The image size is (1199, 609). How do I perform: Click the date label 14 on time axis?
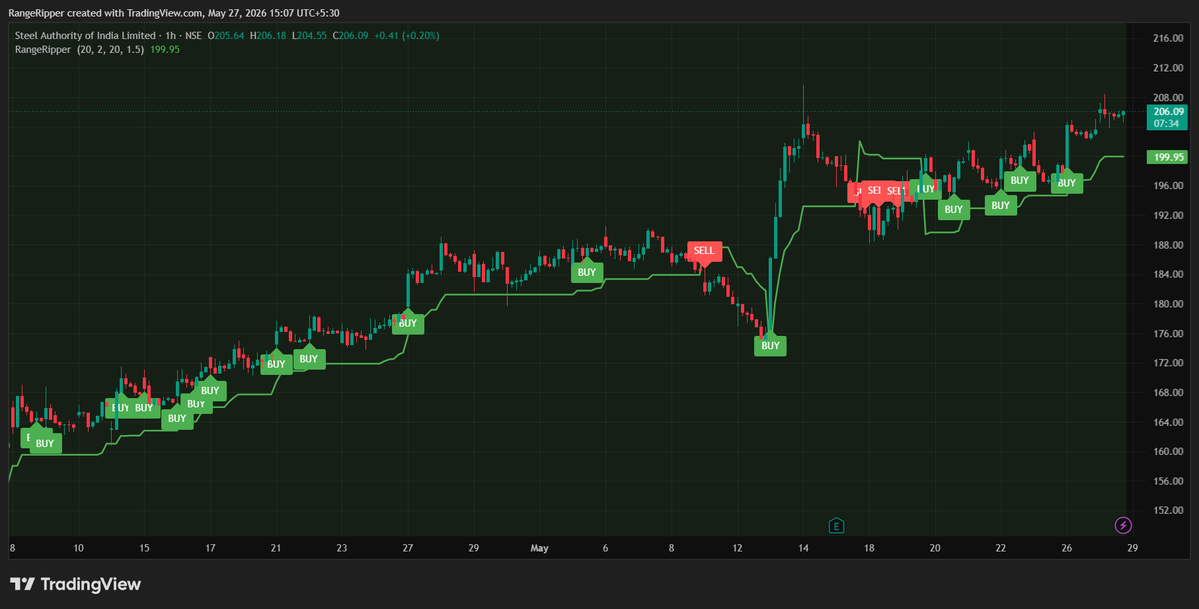[803, 549]
